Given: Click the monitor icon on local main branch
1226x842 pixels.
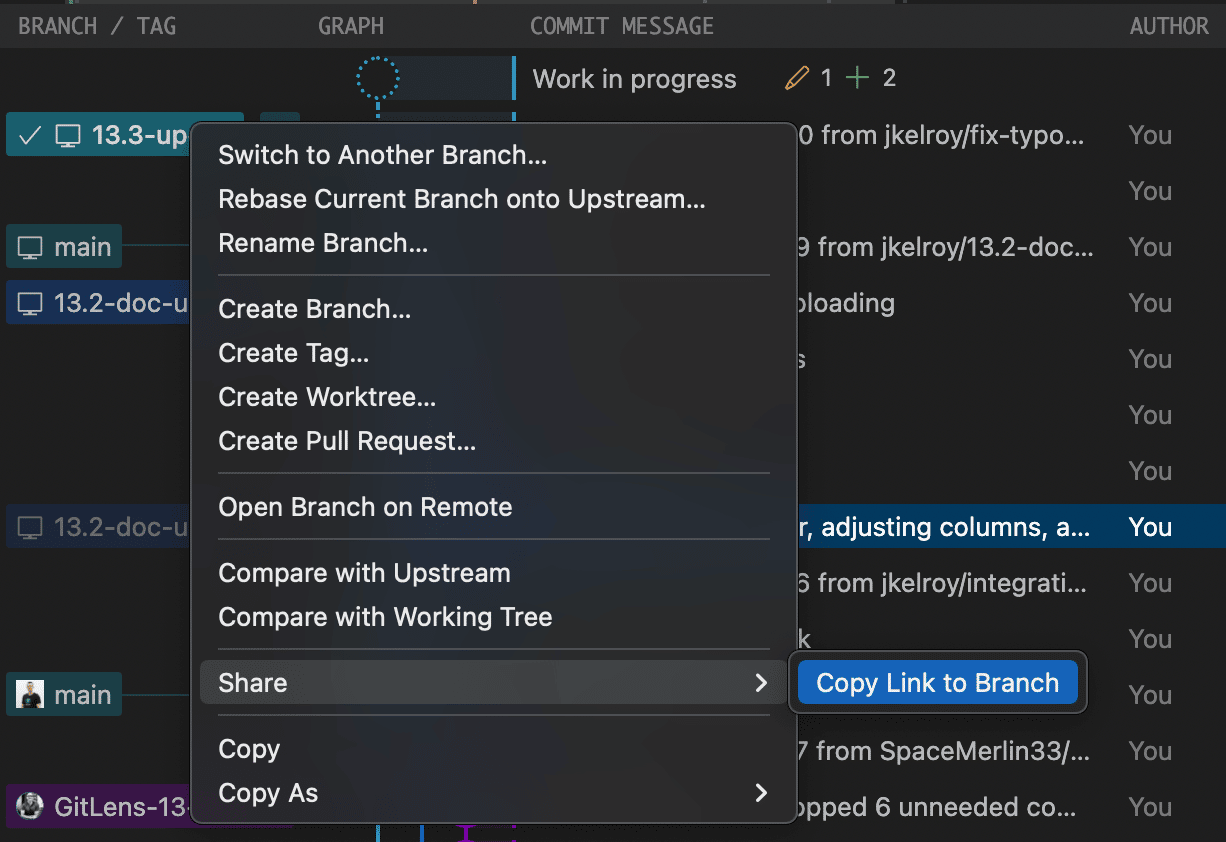Looking at the screenshot, I should pyautogui.click(x=30, y=247).
